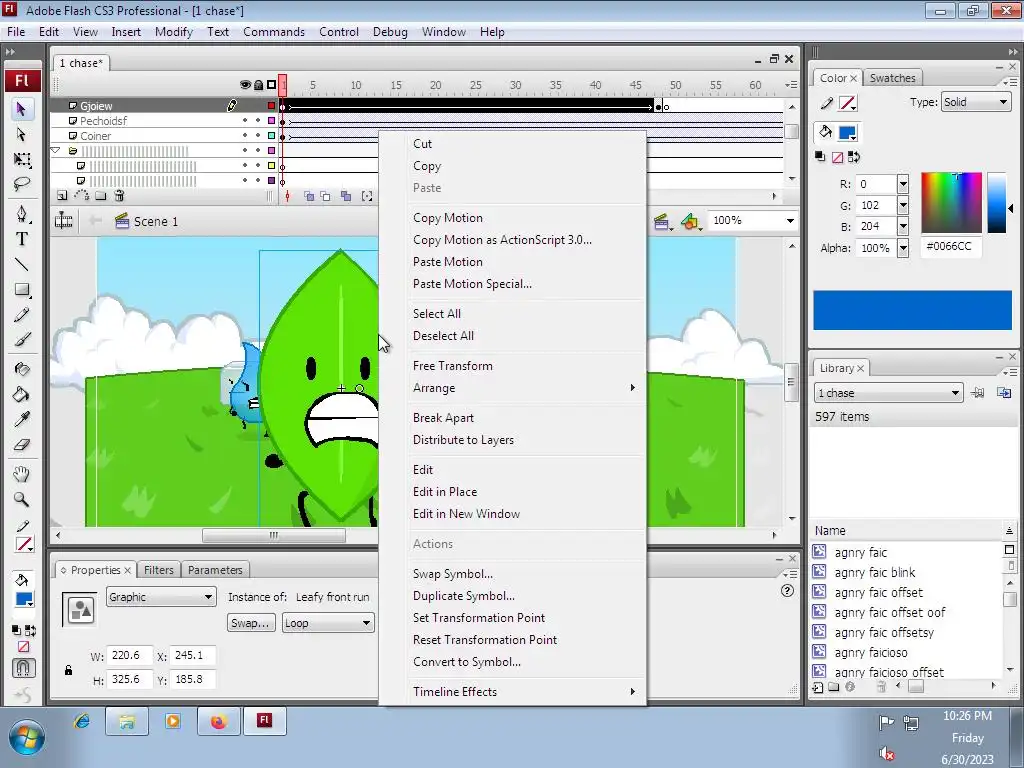Select the Line tool
This screenshot has width=1024, height=768.
pos(22,264)
